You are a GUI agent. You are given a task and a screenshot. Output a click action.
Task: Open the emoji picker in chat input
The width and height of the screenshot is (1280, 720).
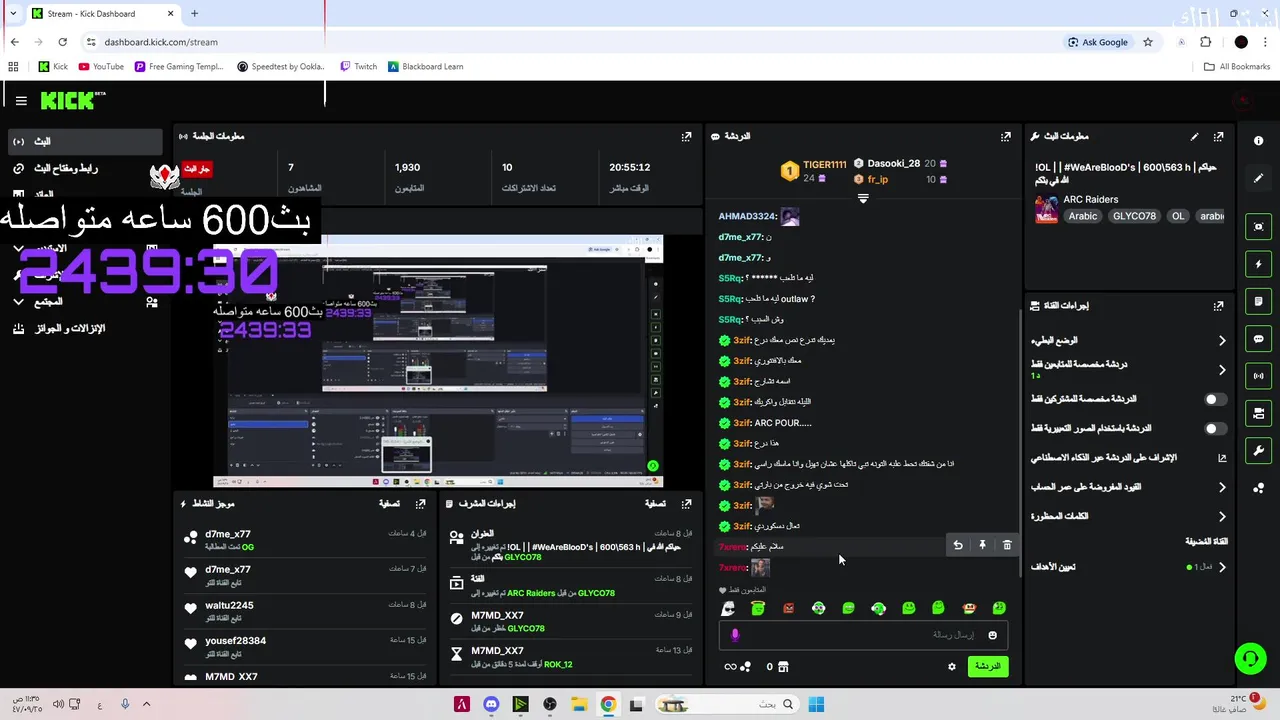(992, 635)
